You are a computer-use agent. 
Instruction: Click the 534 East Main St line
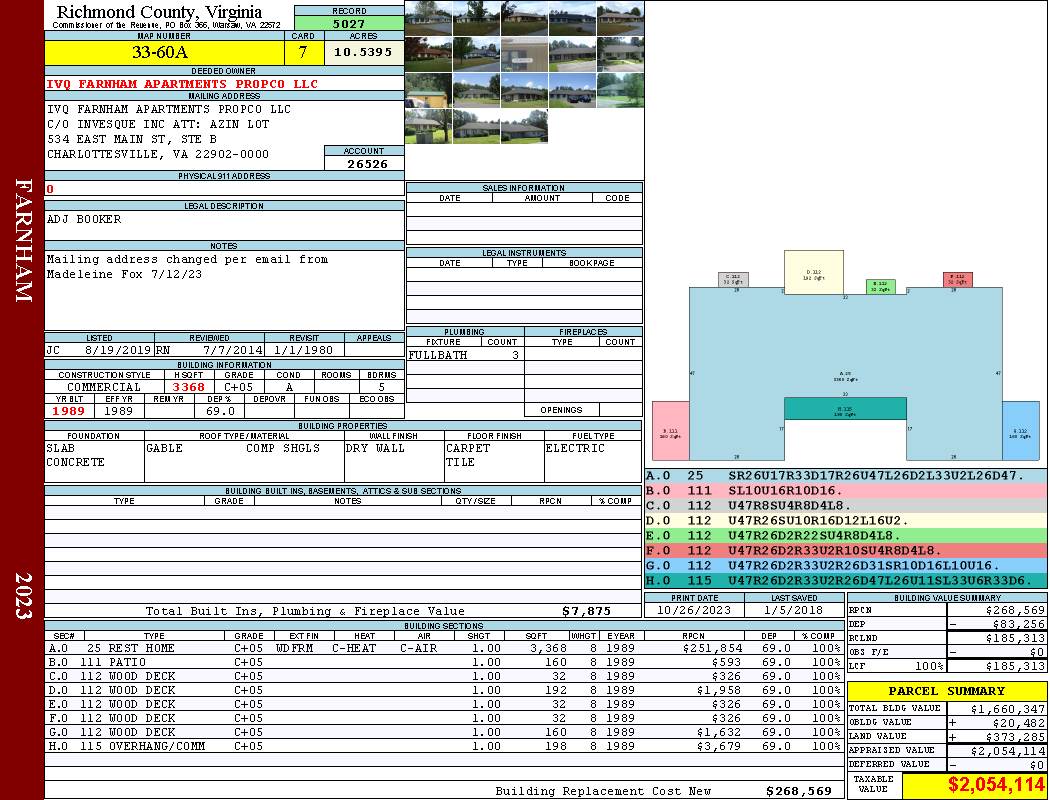(132, 139)
